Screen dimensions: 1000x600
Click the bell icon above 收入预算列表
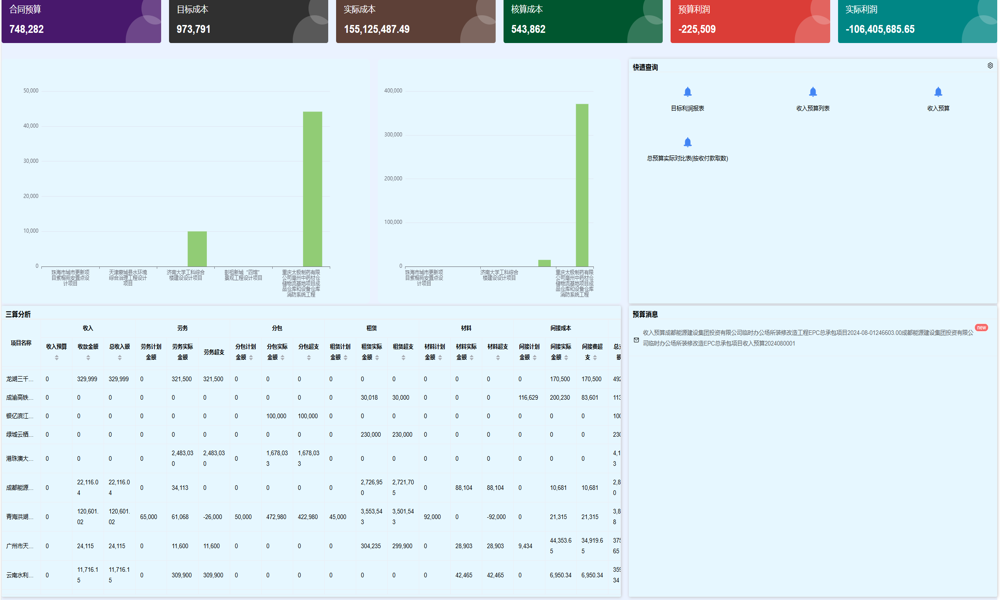[812, 92]
